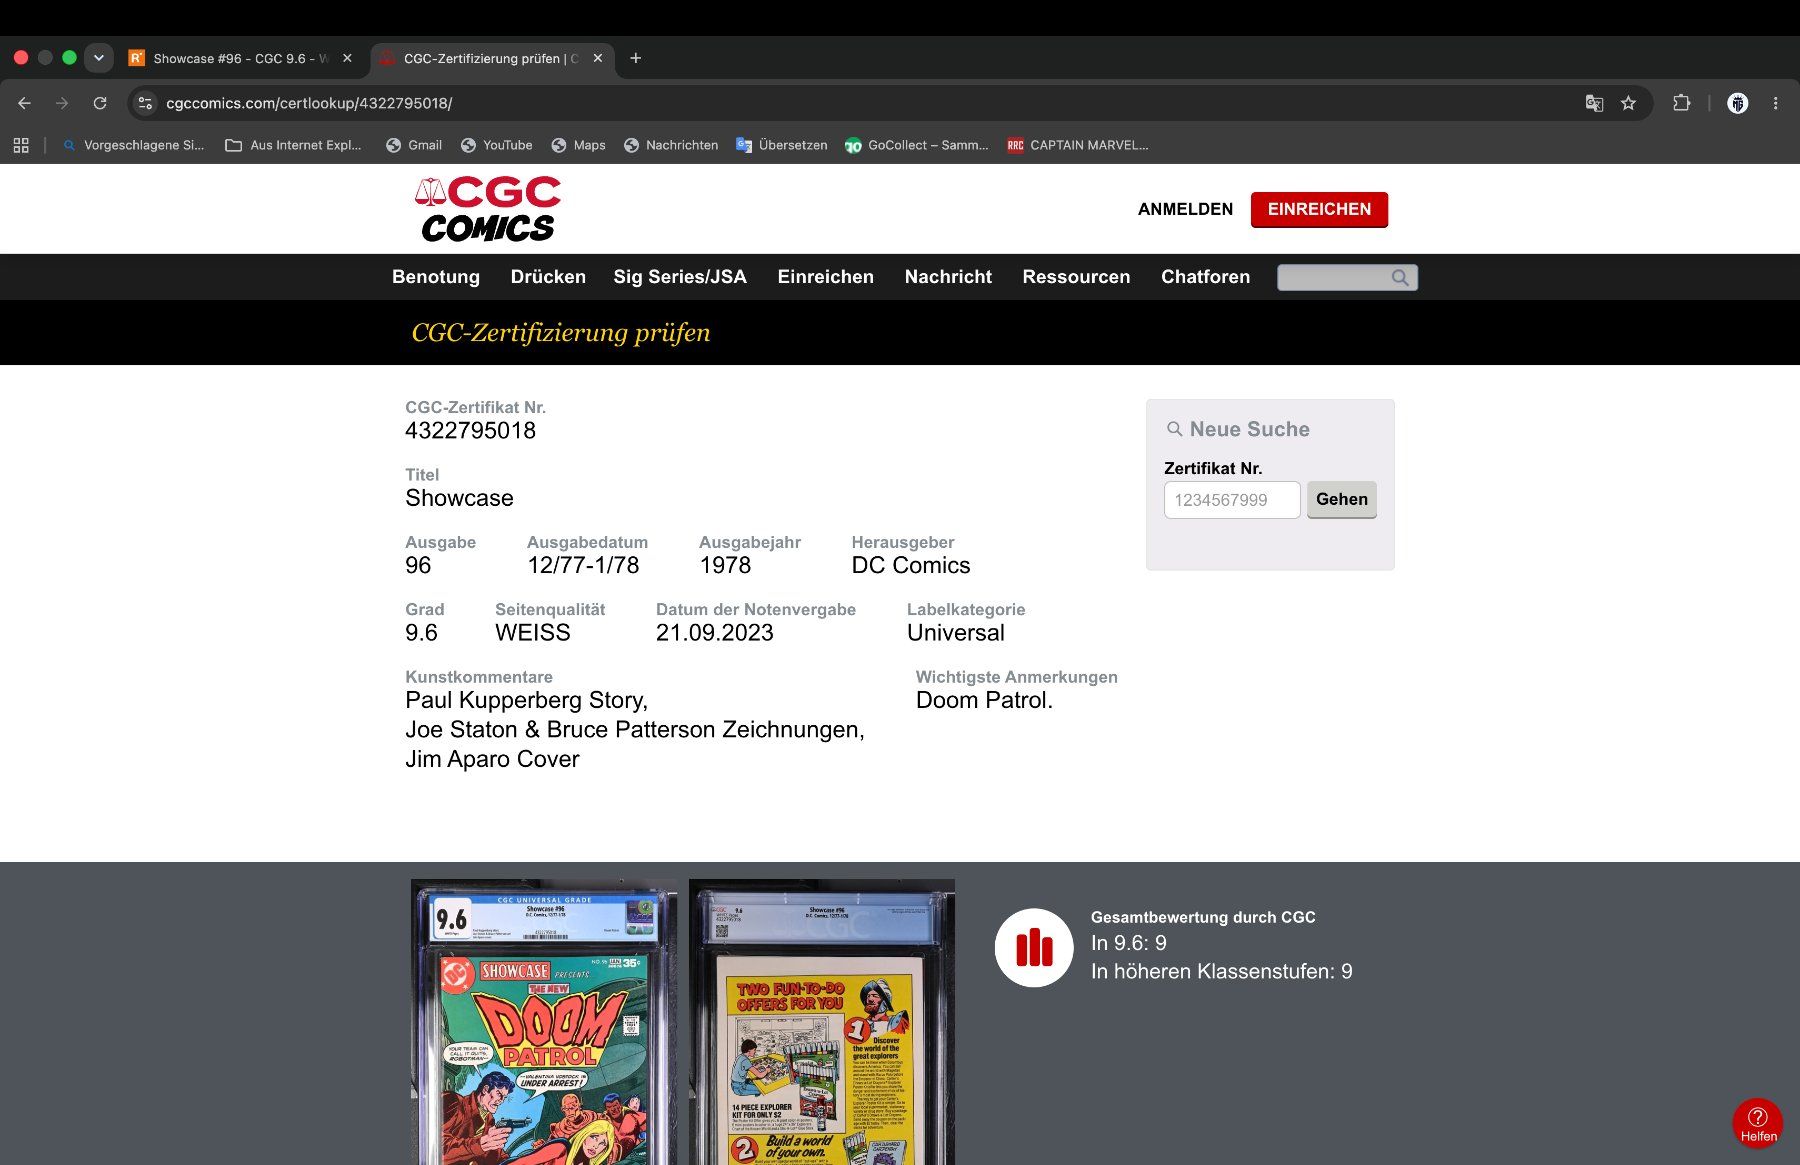Click the address bar URL
The height and width of the screenshot is (1165, 1800).
309,103
